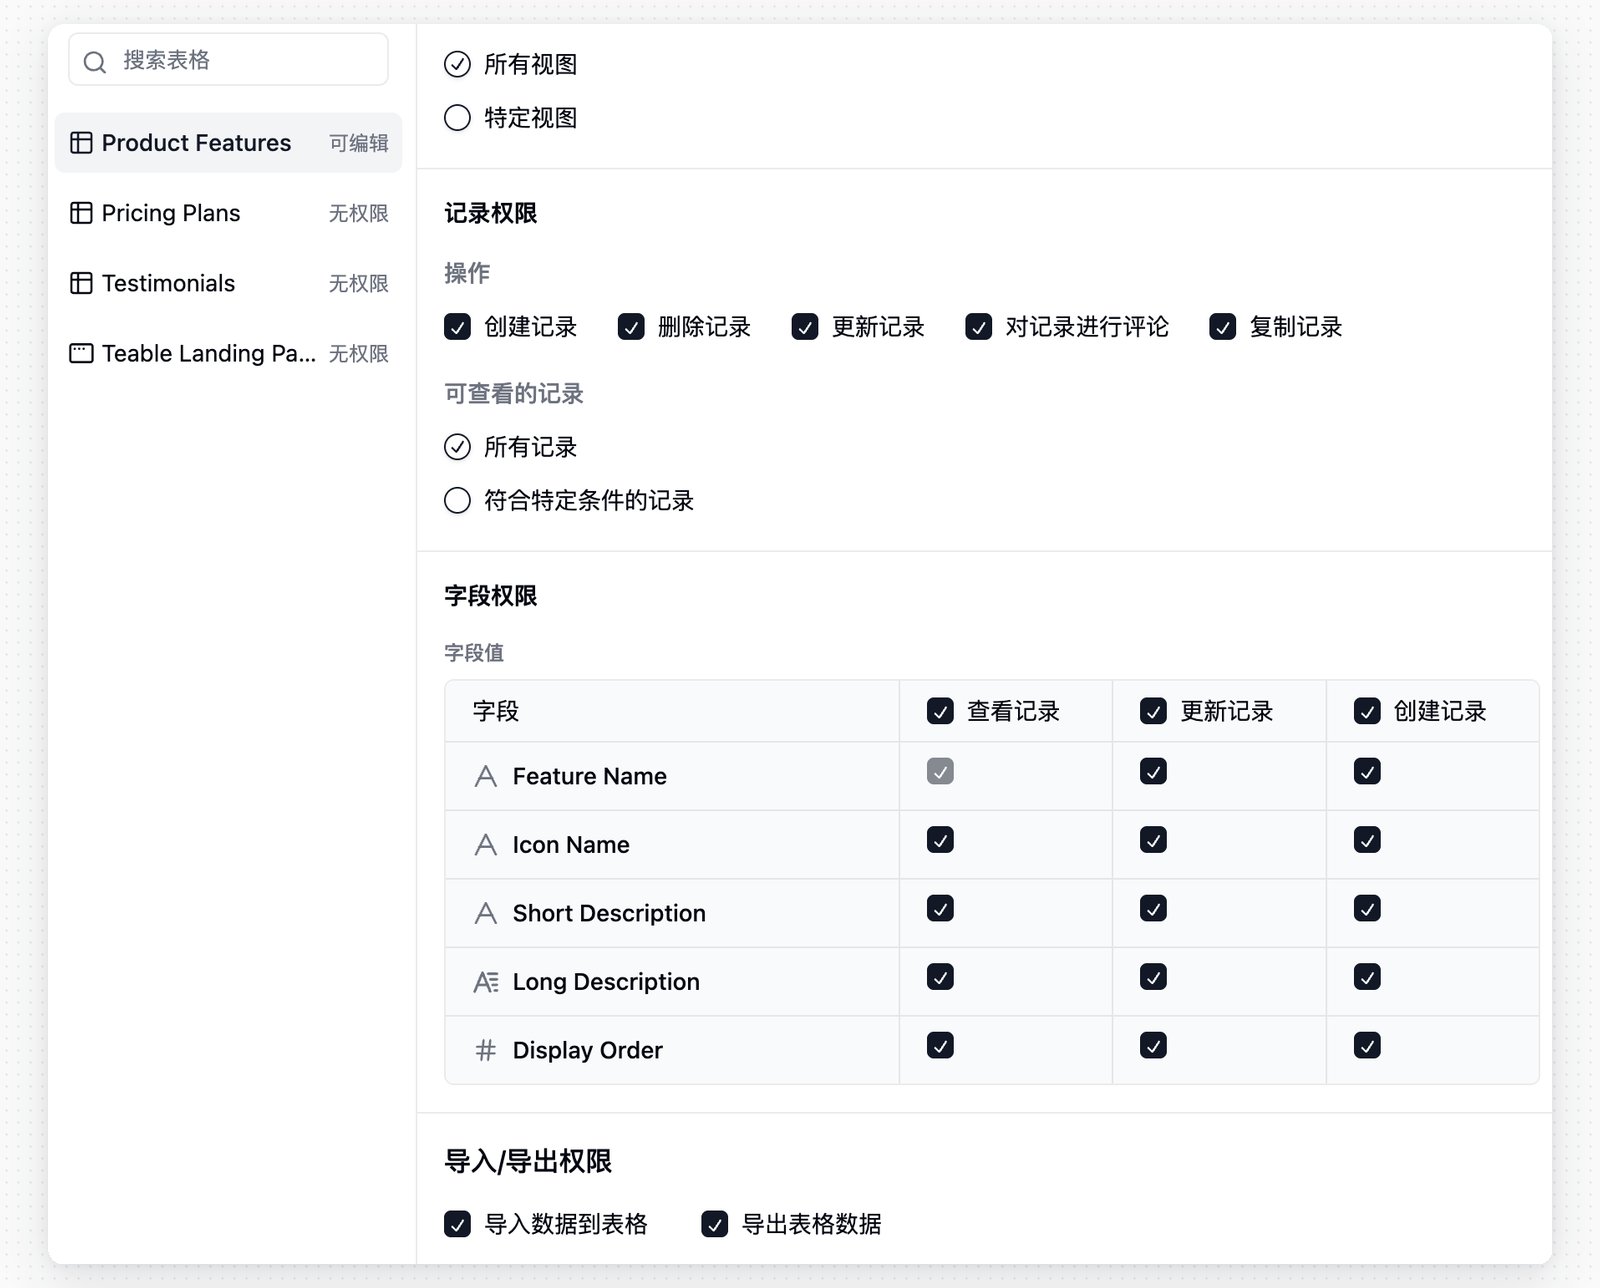Toggle Icon Name update checkbox
Image resolution: width=1600 pixels, height=1288 pixels.
(1154, 840)
